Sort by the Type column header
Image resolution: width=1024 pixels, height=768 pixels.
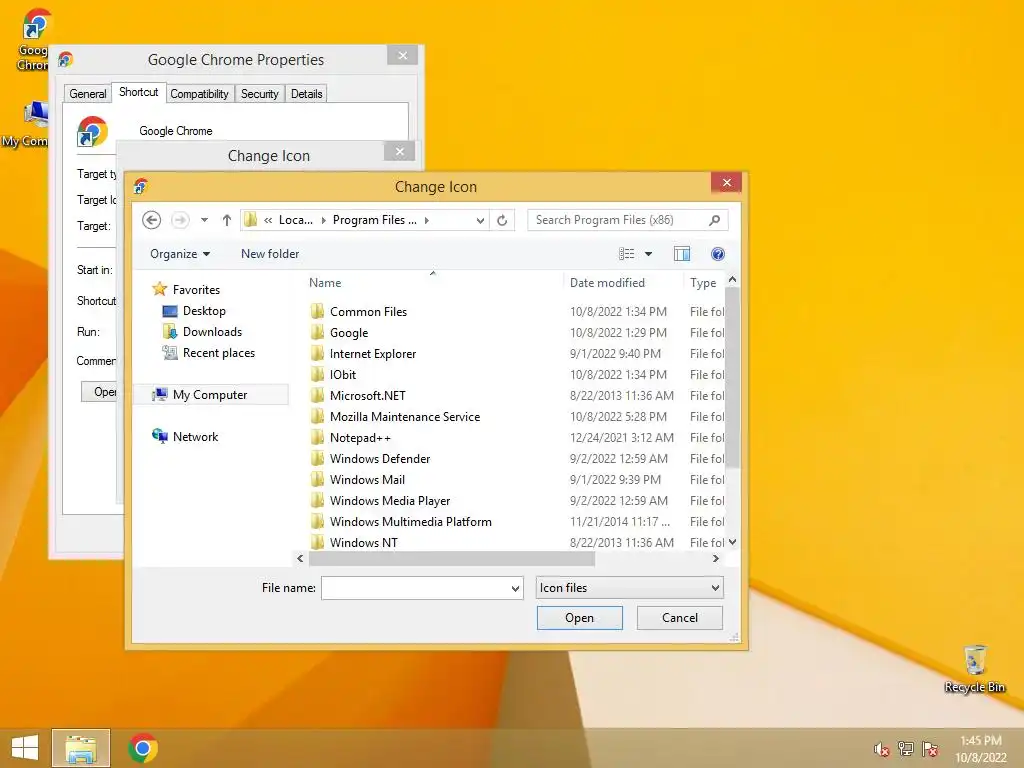coord(704,283)
